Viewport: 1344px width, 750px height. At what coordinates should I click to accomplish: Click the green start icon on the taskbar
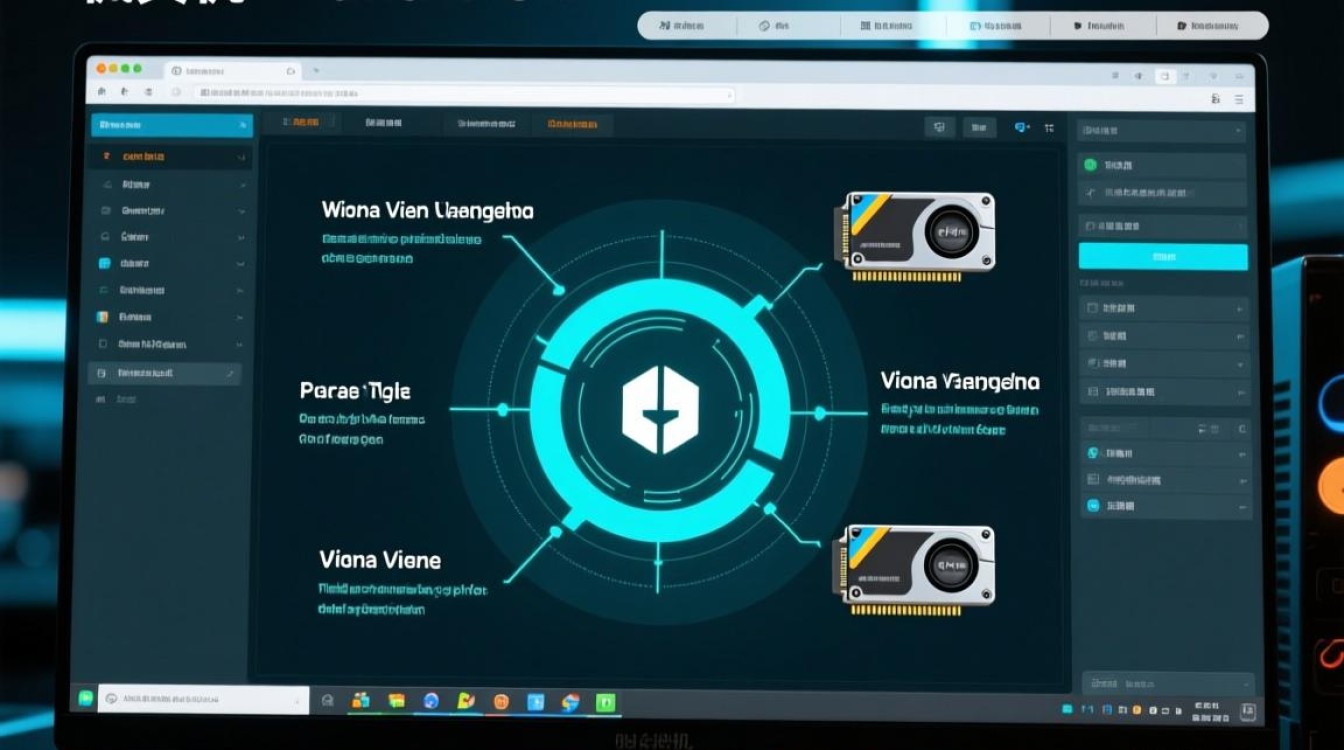pos(86,699)
